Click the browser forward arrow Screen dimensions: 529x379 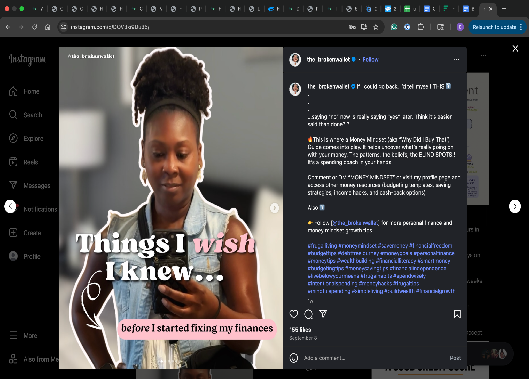[21, 27]
